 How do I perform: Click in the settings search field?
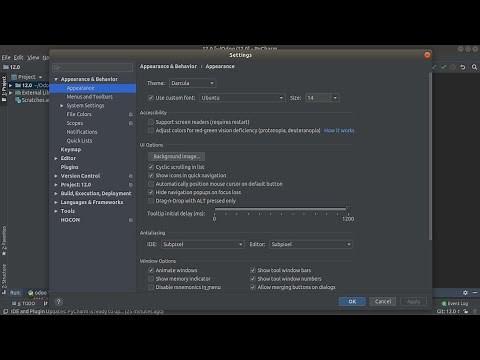92,67
